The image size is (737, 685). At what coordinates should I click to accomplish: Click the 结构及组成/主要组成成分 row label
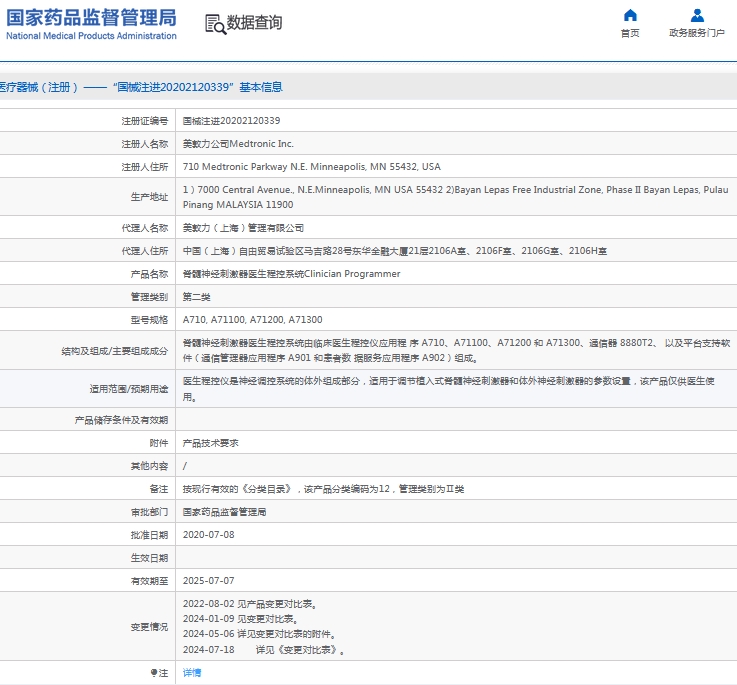pos(115,351)
